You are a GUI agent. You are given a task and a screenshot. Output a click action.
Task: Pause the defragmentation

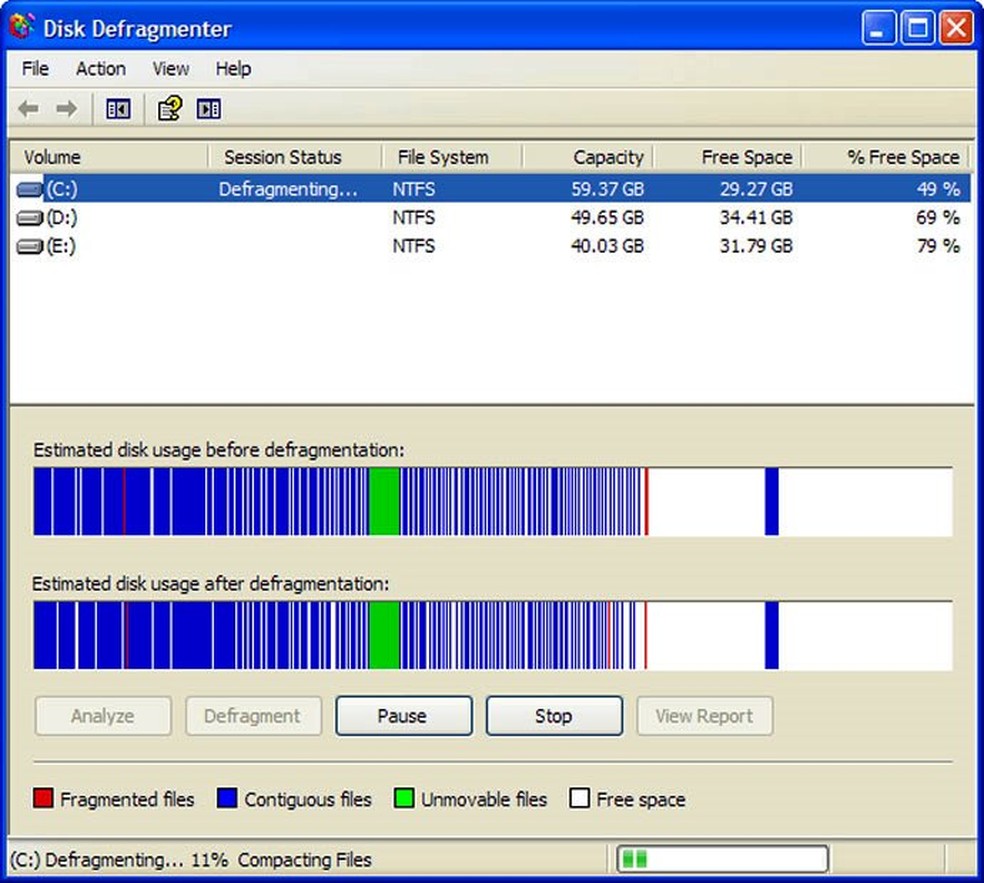(x=402, y=716)
